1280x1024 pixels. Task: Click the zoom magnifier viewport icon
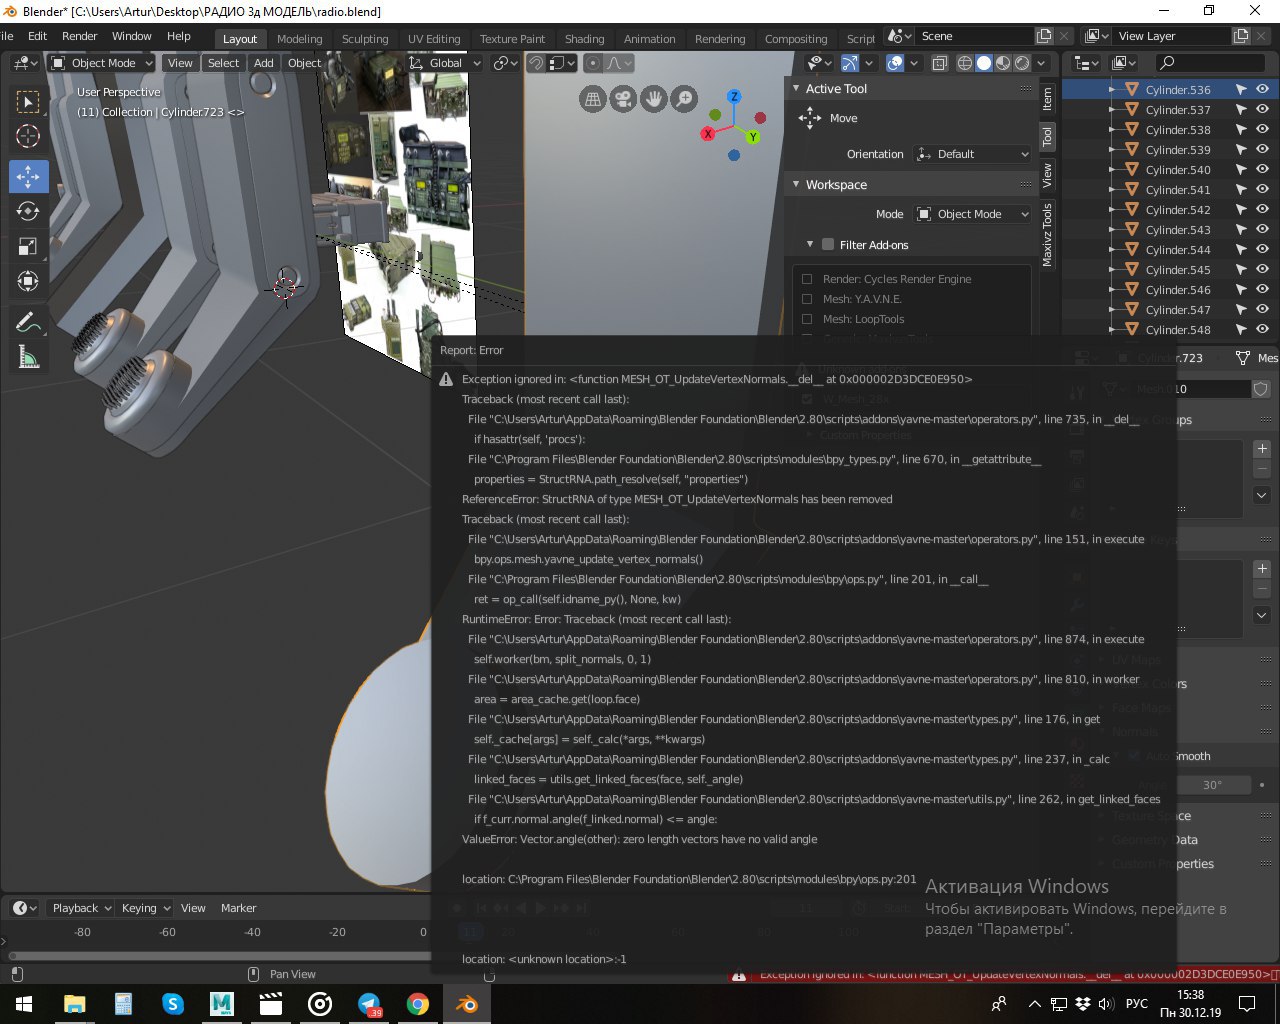683,99
